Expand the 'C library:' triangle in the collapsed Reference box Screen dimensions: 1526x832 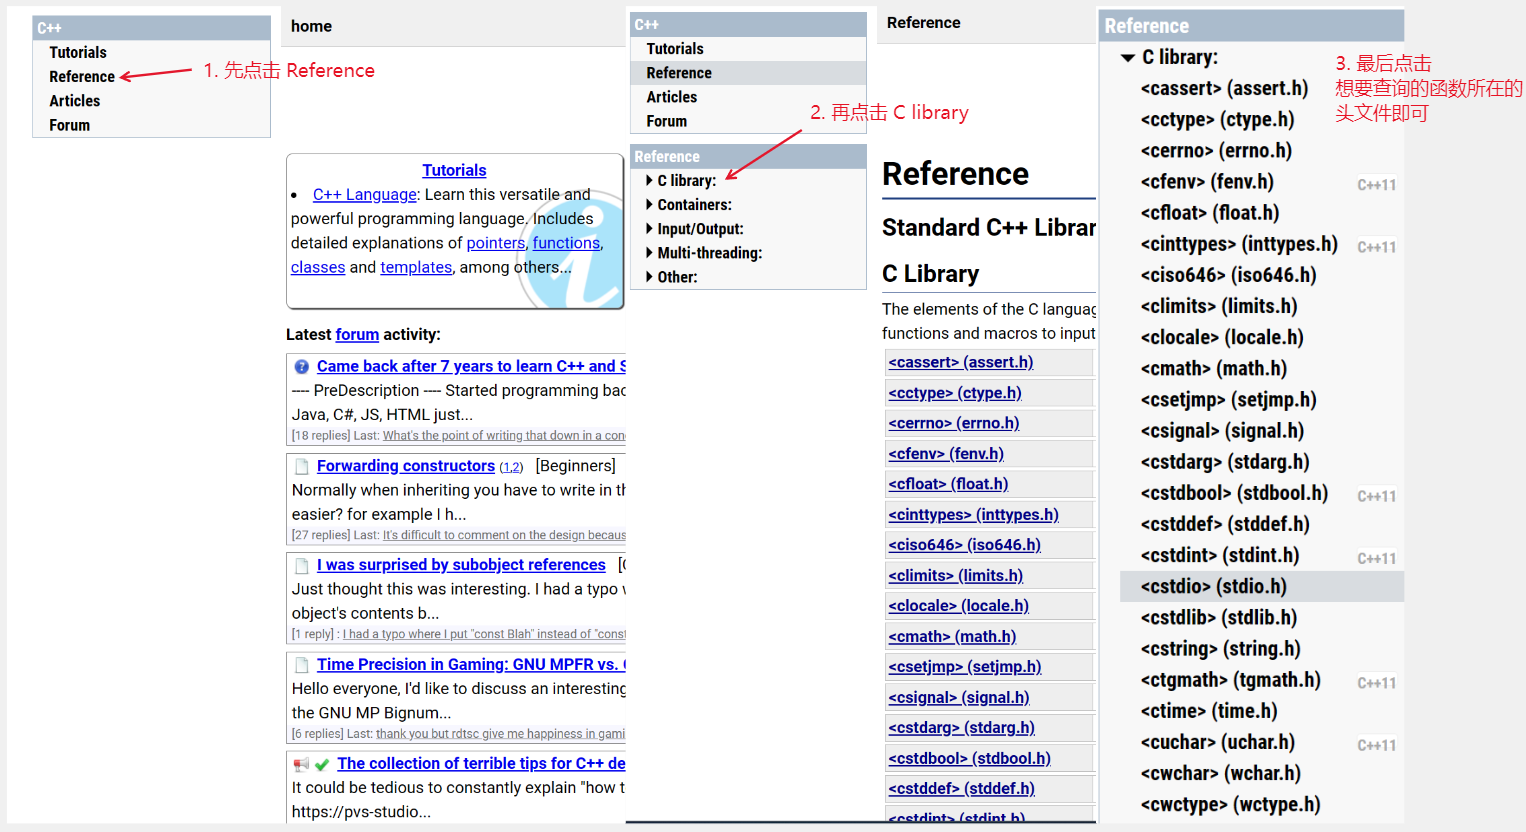tap(649, 181)
